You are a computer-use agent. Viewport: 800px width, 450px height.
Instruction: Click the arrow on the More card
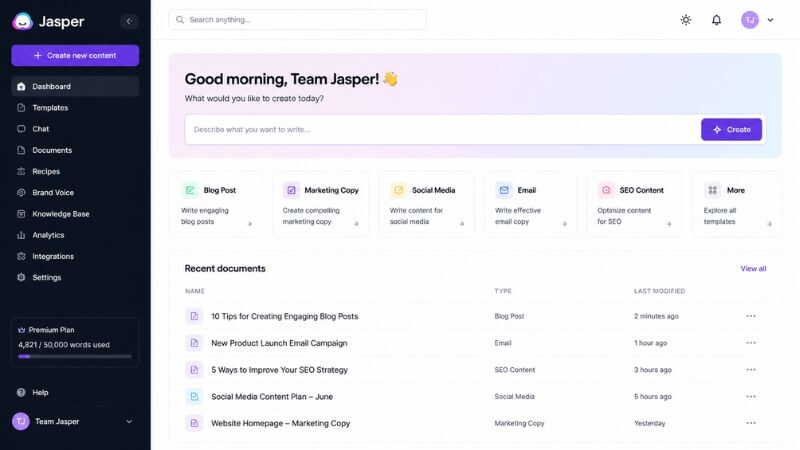pyautogui.click(x=769, y=223)
